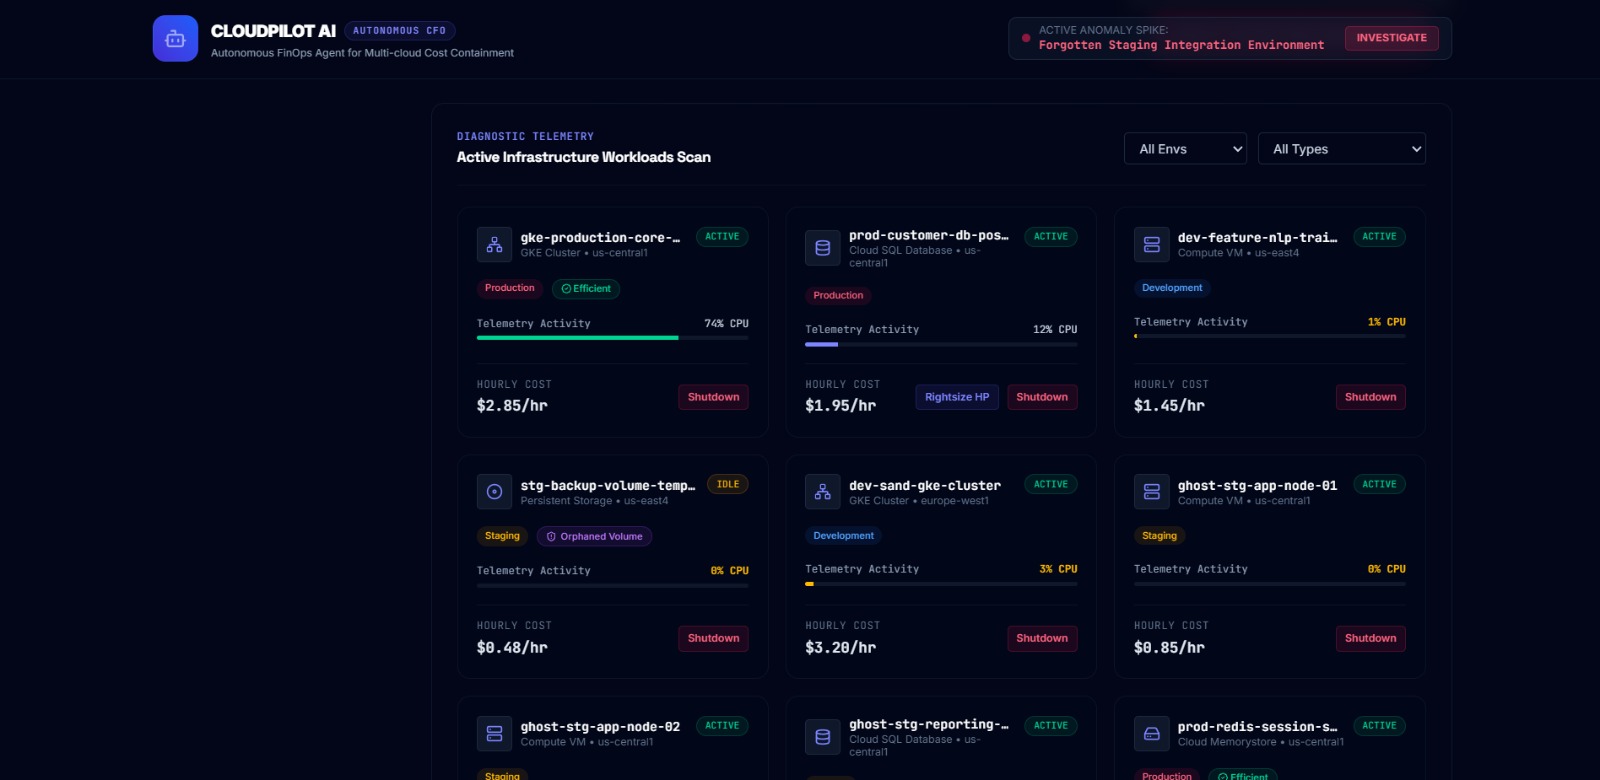Click the dev-sand-gke-cluster icon
The height and width of the screenshot is (780, 1600).
823,492
